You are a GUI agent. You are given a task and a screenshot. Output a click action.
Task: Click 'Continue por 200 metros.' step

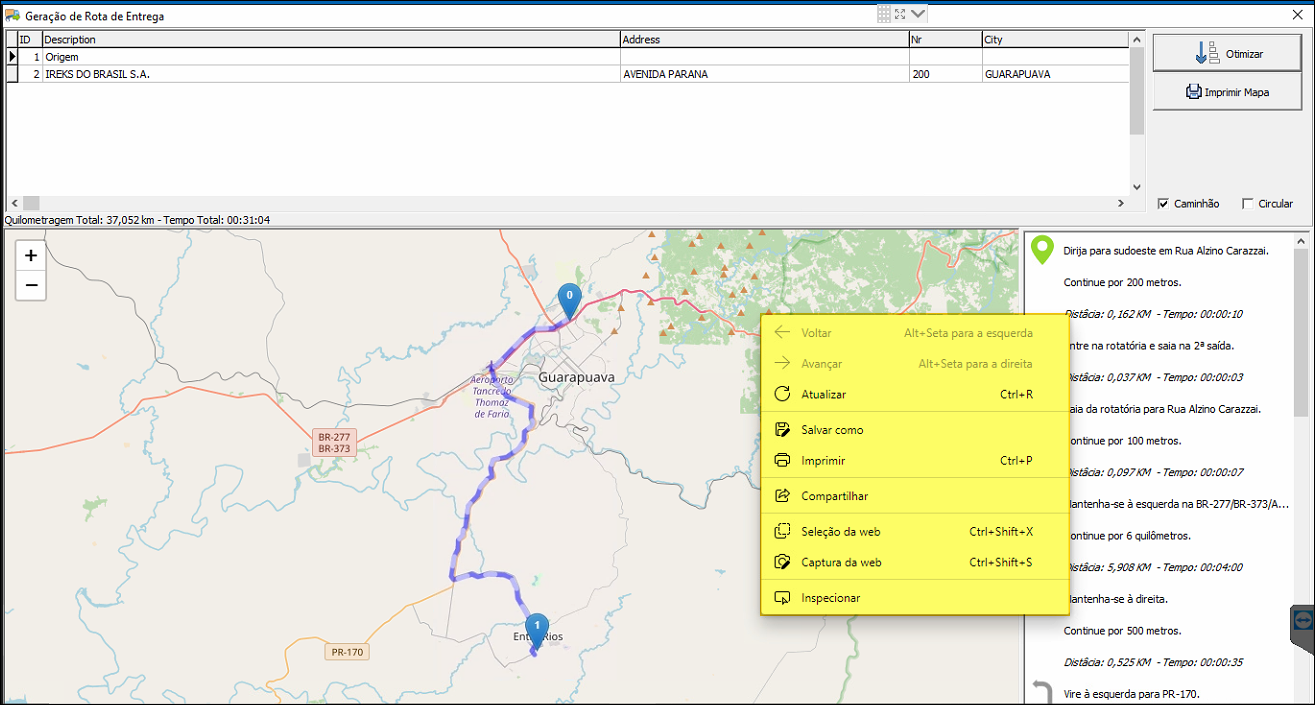point(1123,283)
